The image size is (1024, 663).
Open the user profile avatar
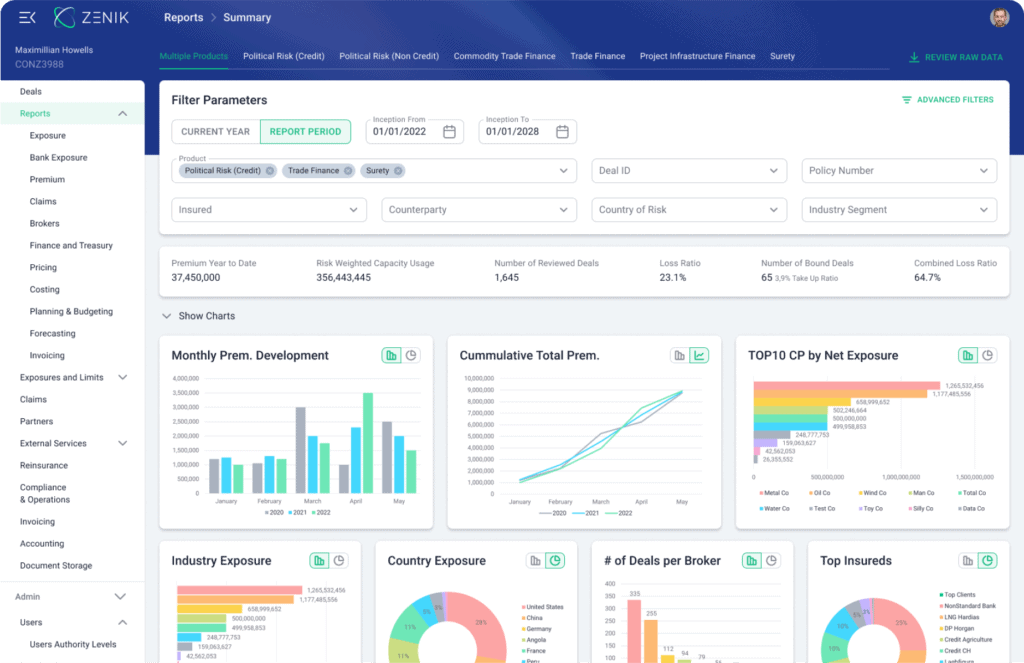(x=999, y=17)
